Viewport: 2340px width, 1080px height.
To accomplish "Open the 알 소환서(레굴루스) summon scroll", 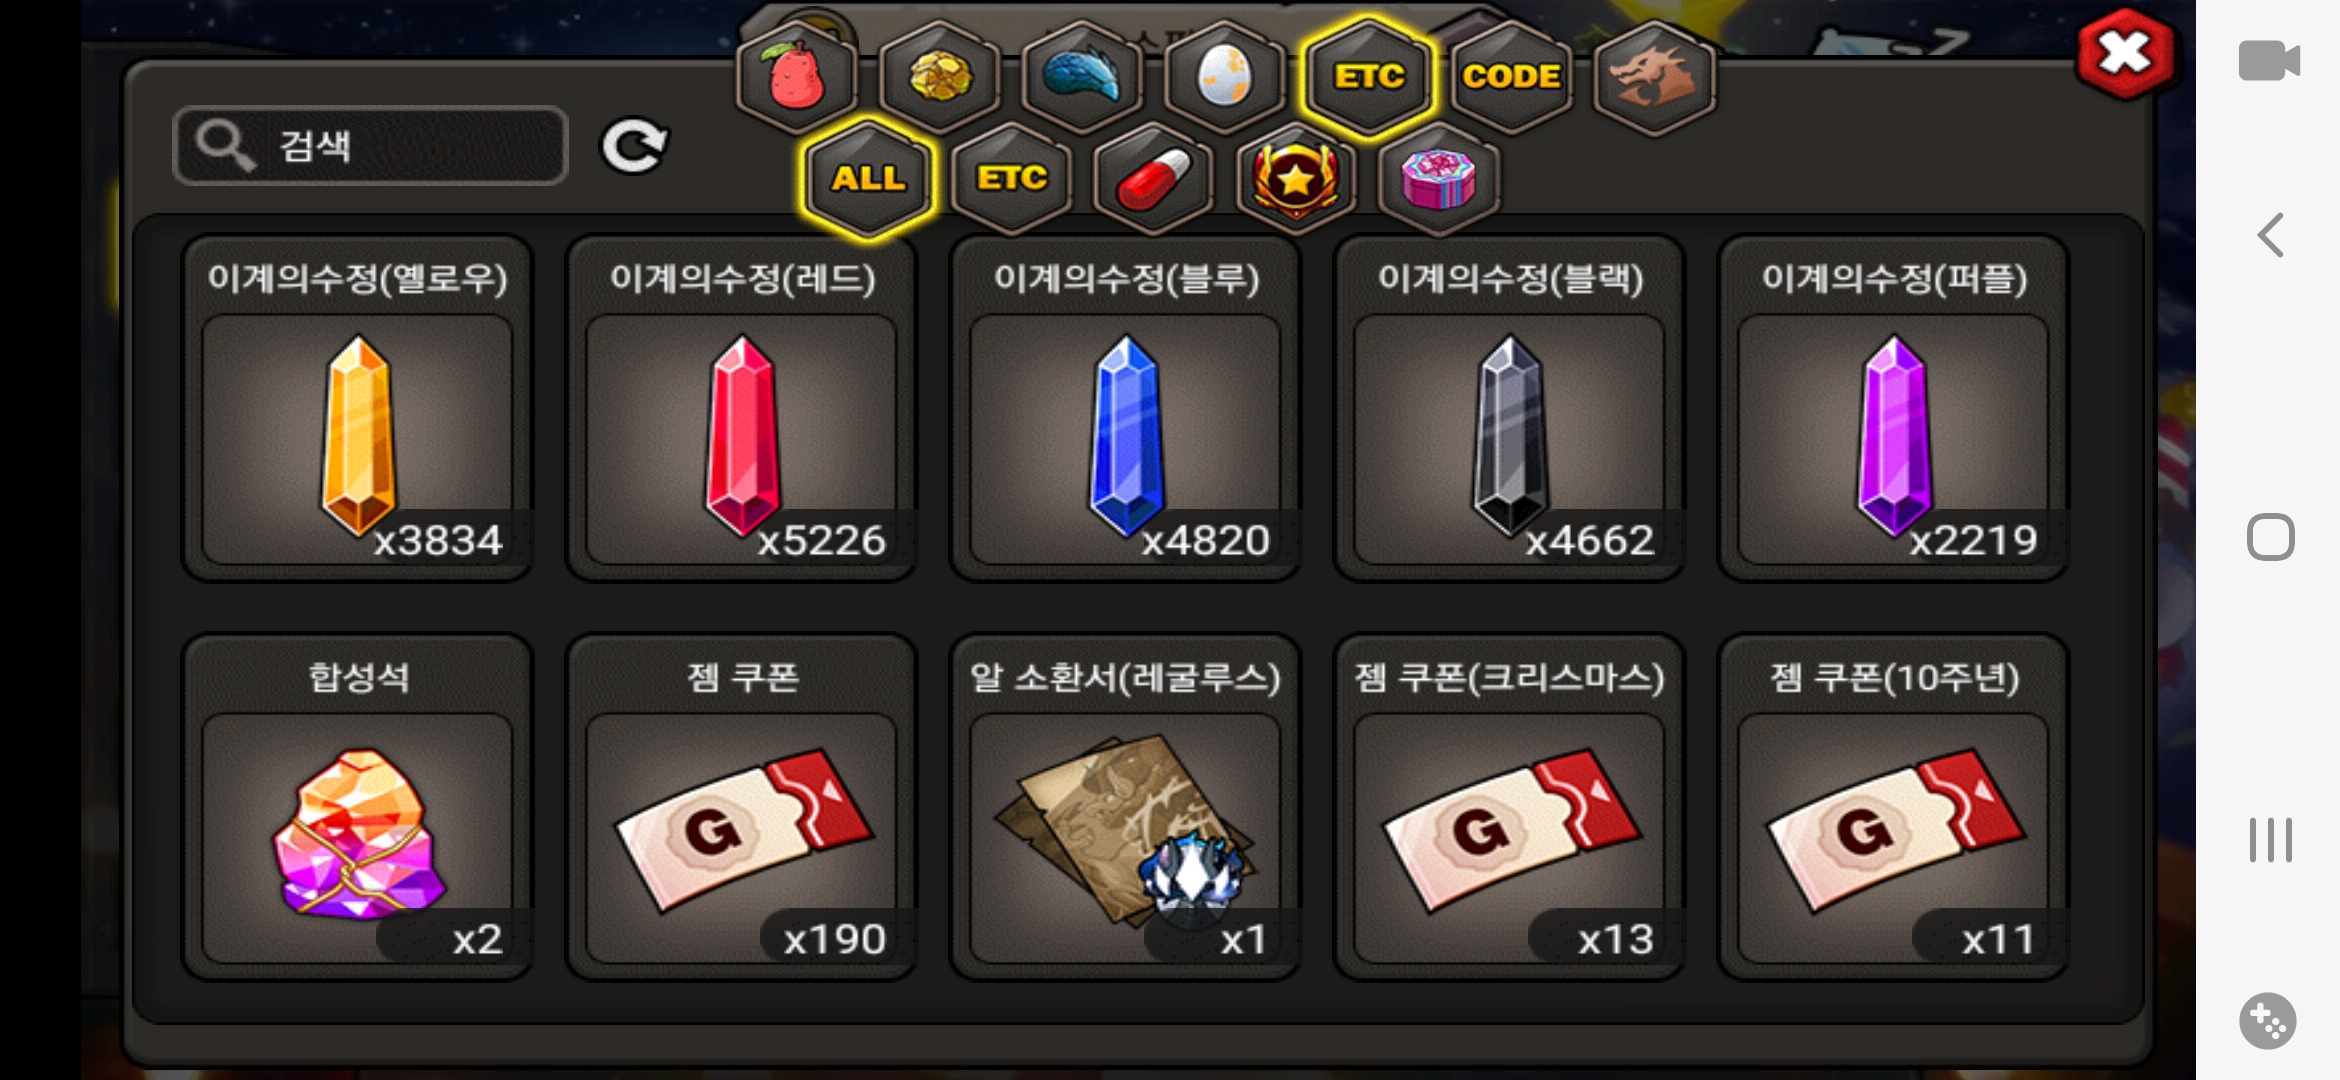I will (x=1125, y=807).
